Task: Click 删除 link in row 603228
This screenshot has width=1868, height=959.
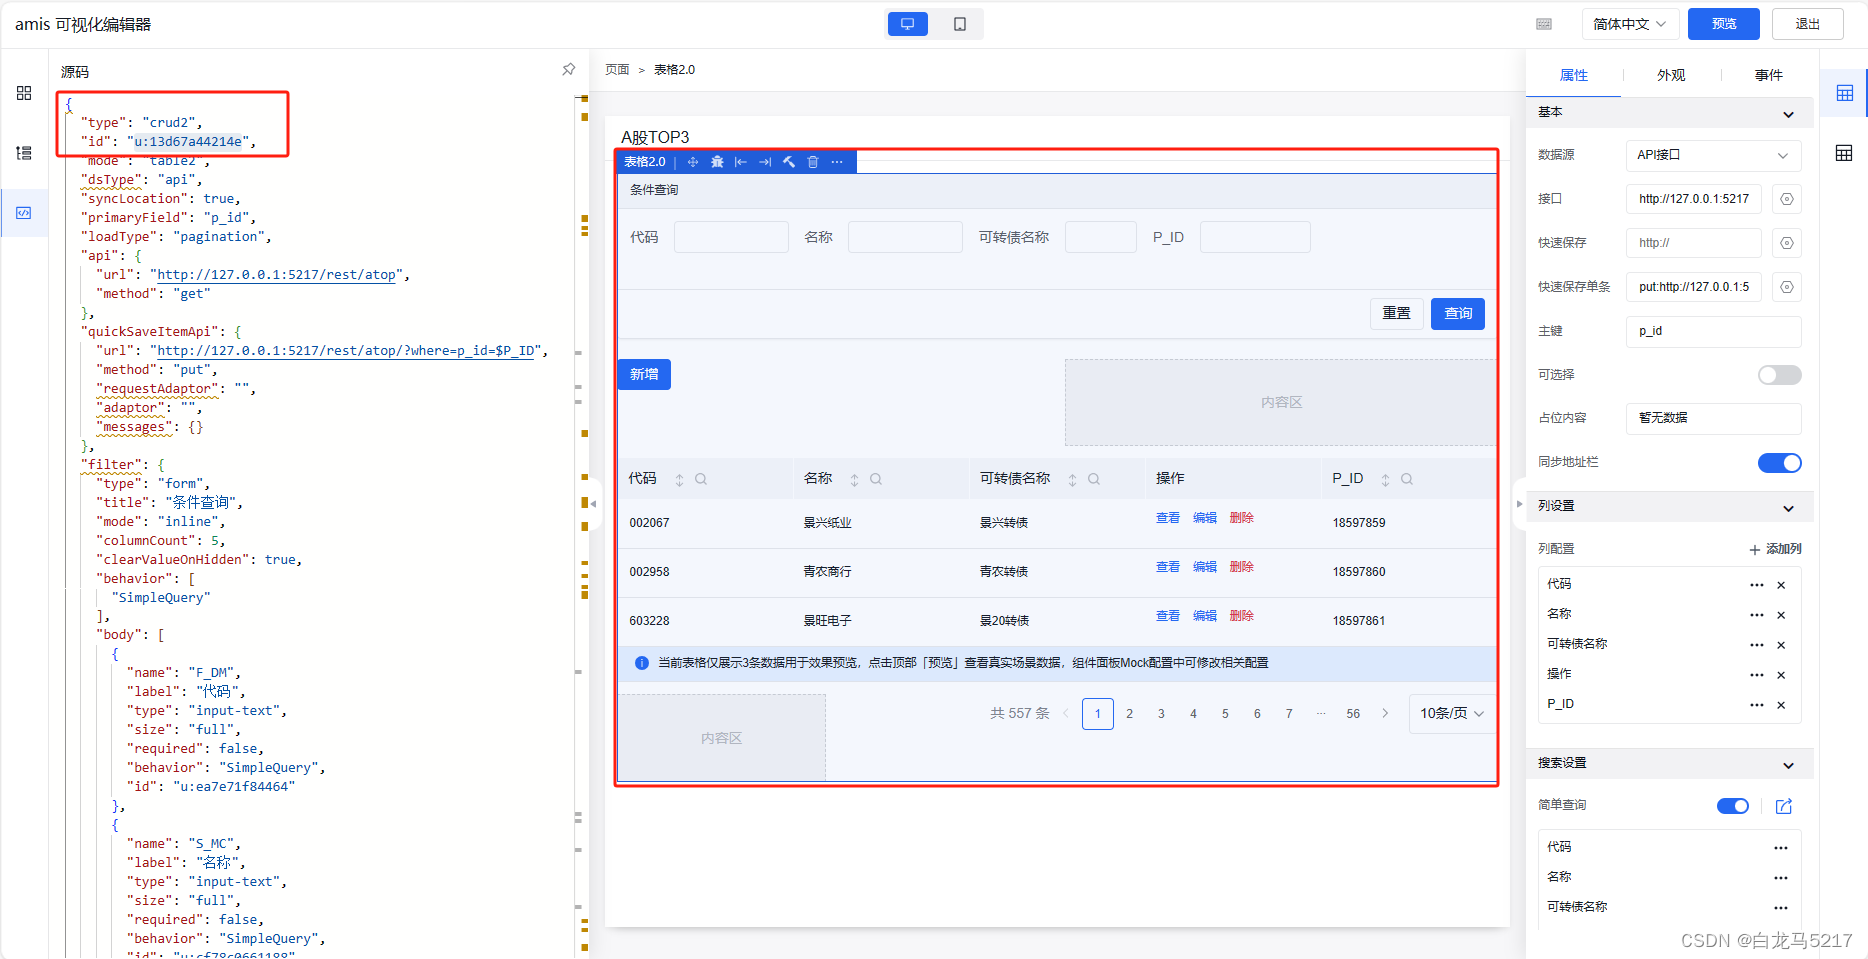Action: click(1242, 616)
